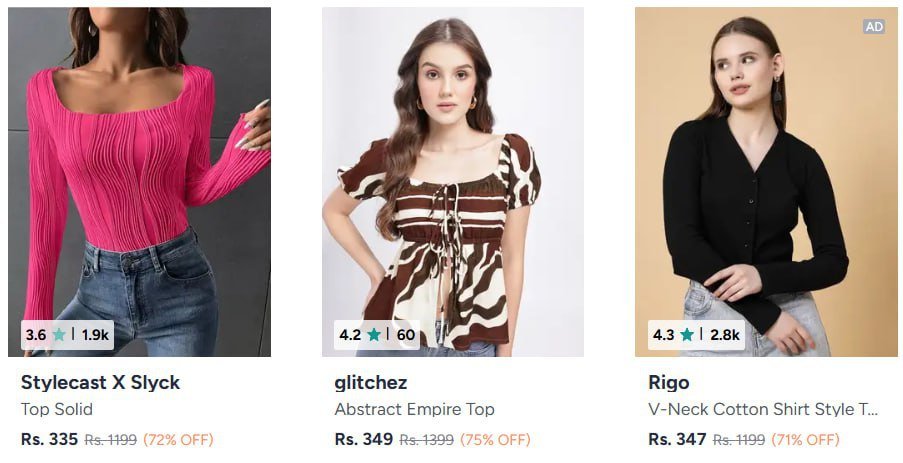This screenshot has width=903, height=463.
Task: Click the 75% OFF discount label
Action: [x=495, y=440]
